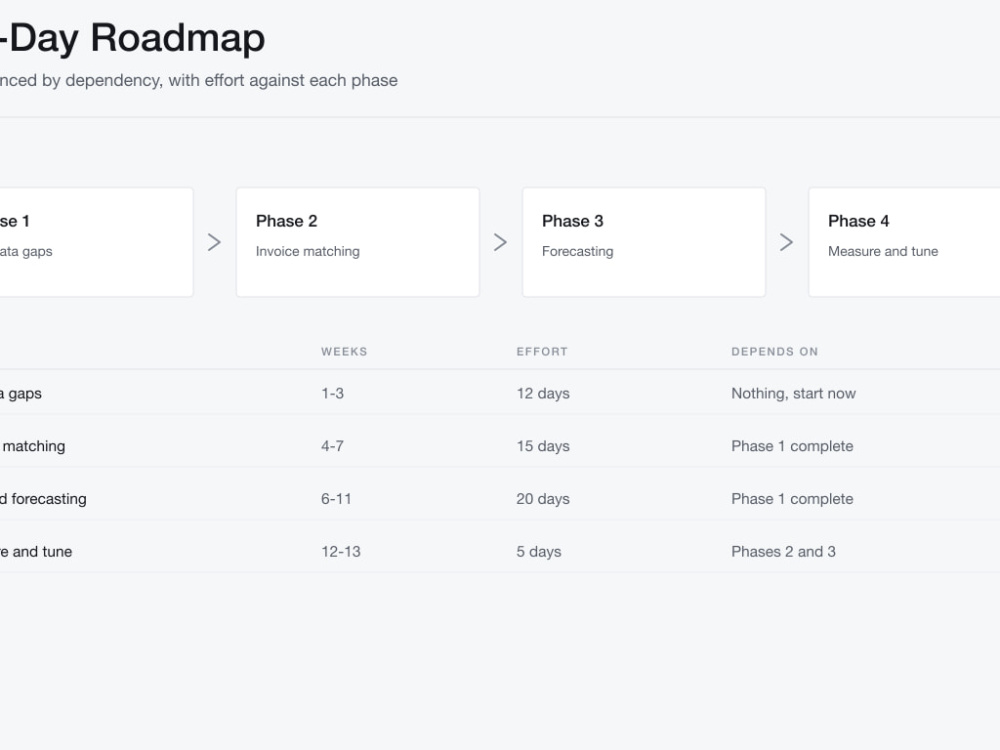The width and height of the screenshot is (1000, 750).
Task: Select the Phase 4 Measure and tune card
Action: tap(904, 242)
